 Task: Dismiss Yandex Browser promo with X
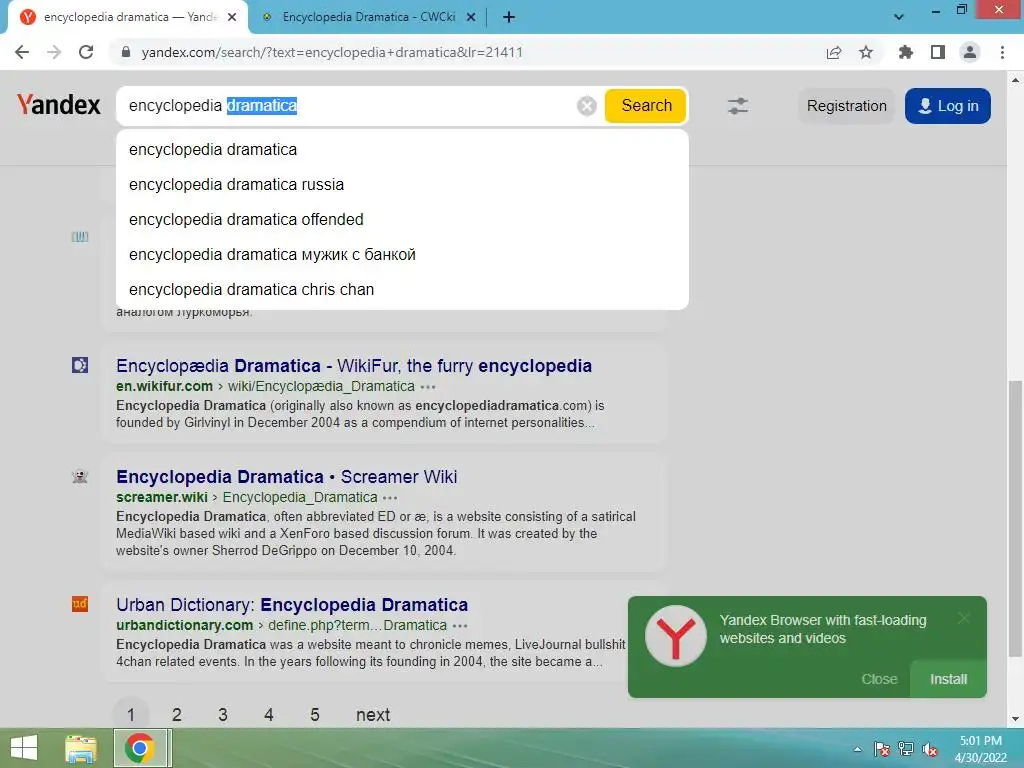coord(964,618)
